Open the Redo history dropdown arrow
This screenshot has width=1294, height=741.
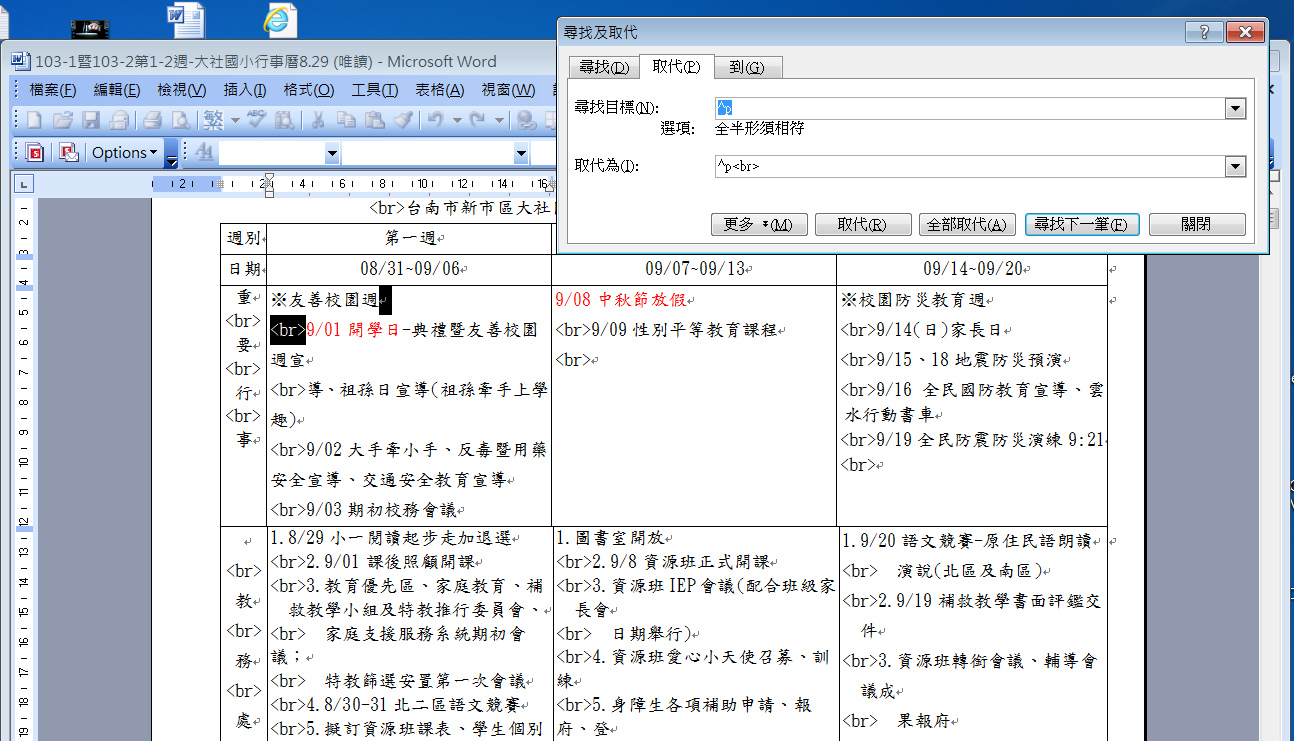coord(498,121)
